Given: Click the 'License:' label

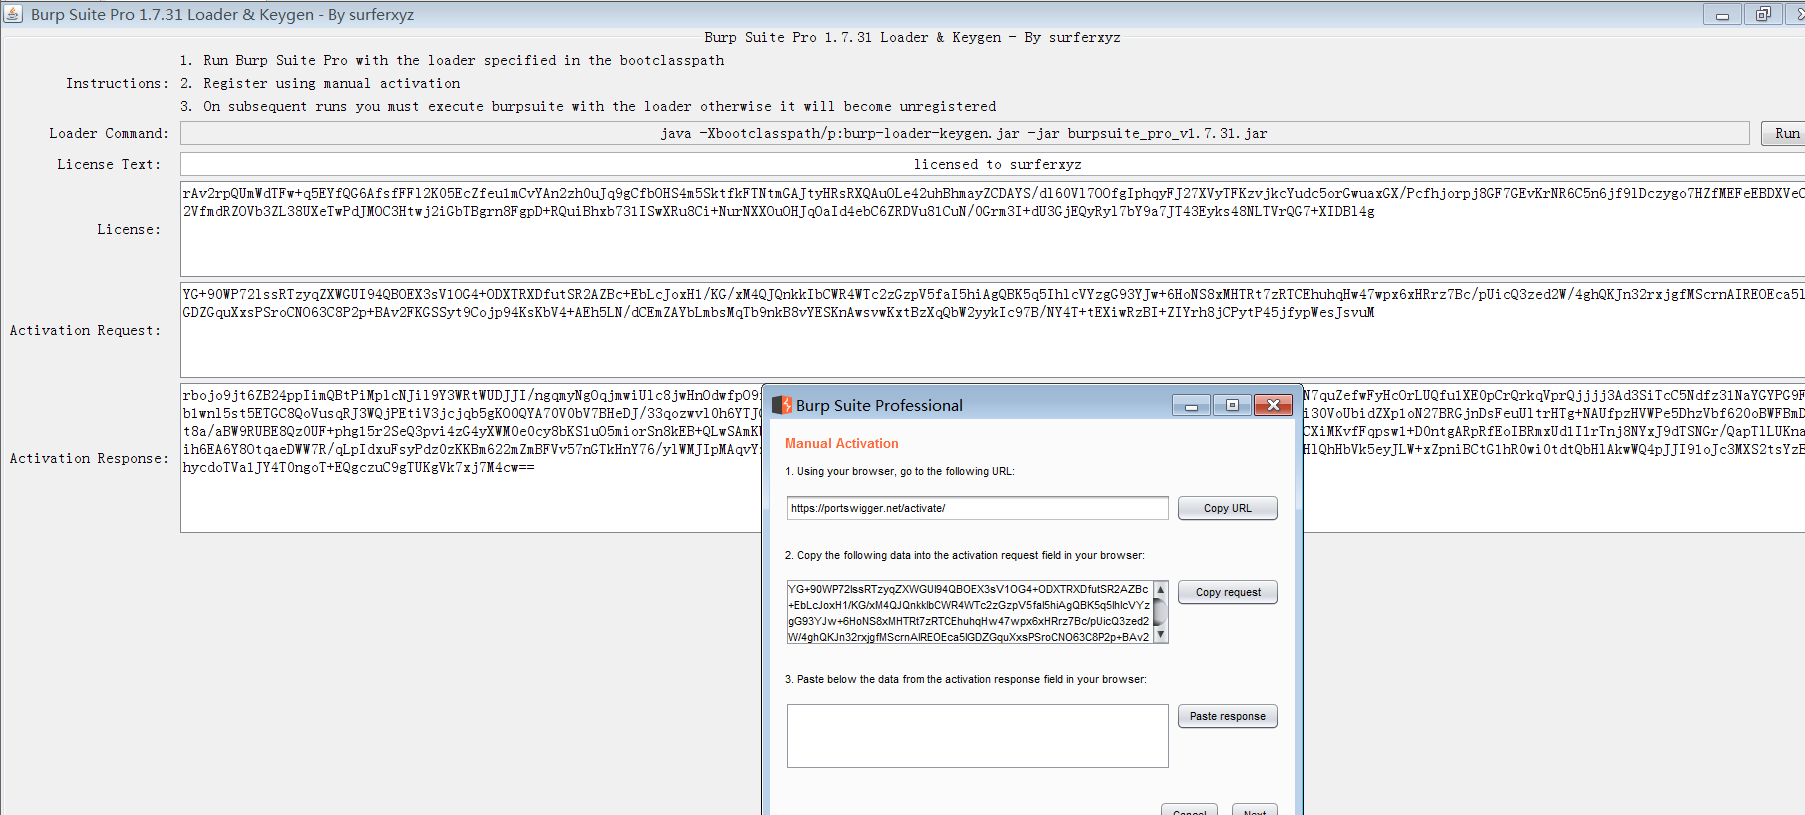Looking at the screenshot, I should point(129,229).
